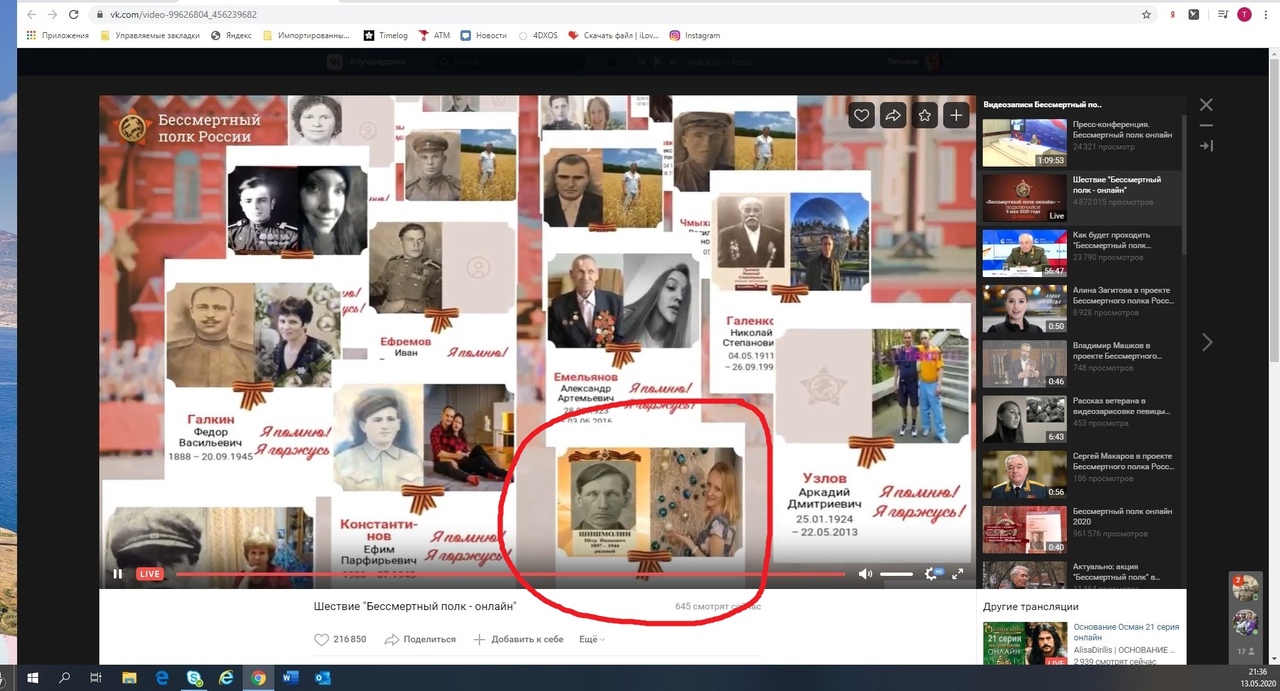The image size is (1280, 691).
Task: Open the Timelog bookmark
Action: click(x=386, y=35)
